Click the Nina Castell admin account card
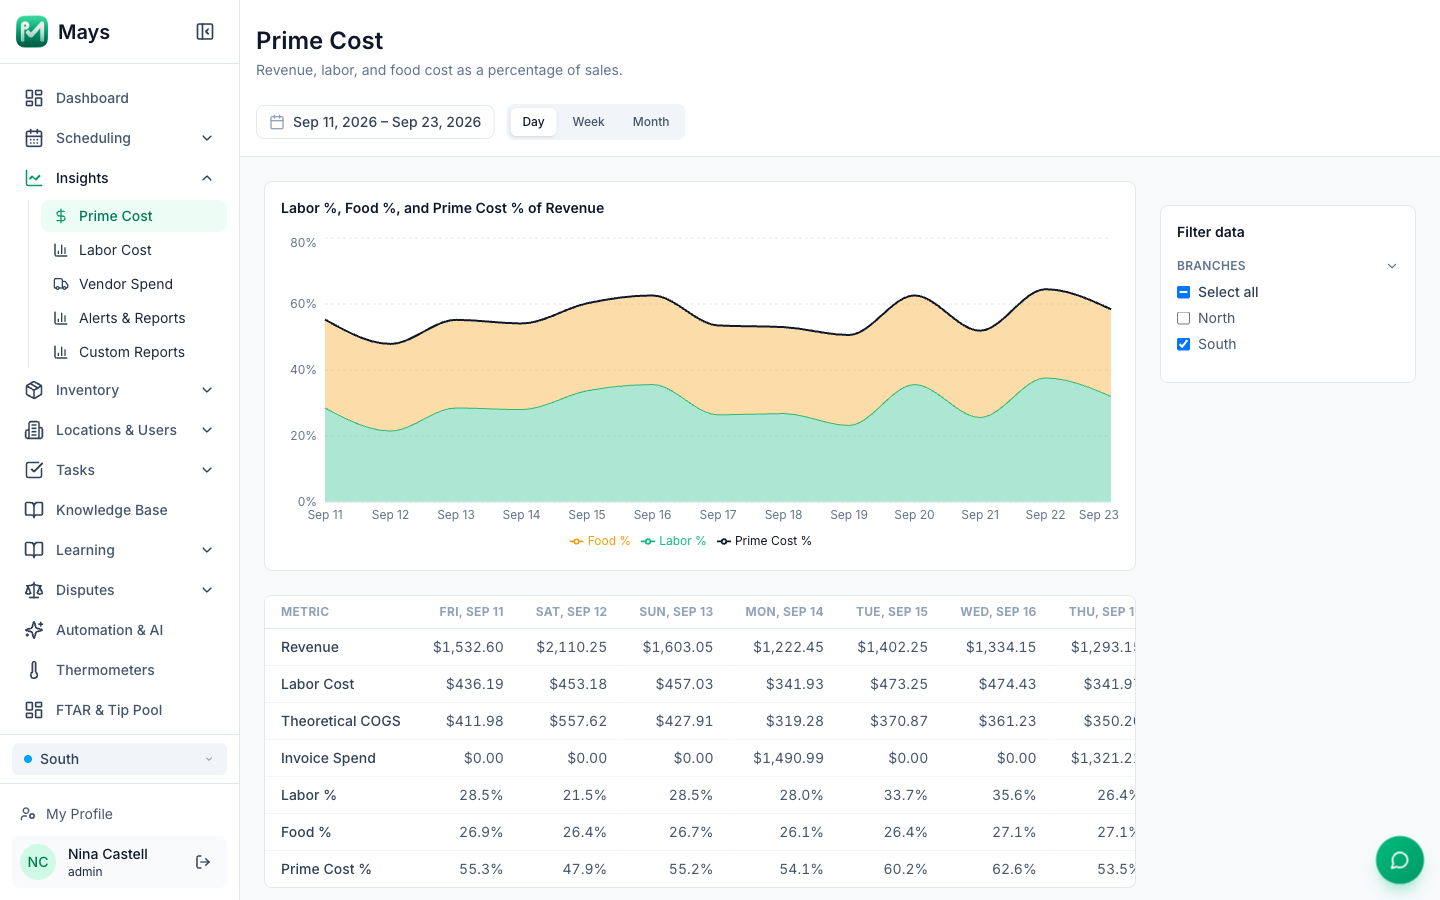The image size is (1440, 900). tap(119, 862)
